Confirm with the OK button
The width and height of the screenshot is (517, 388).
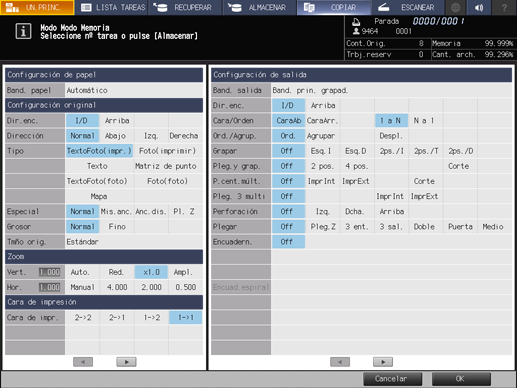461,379
